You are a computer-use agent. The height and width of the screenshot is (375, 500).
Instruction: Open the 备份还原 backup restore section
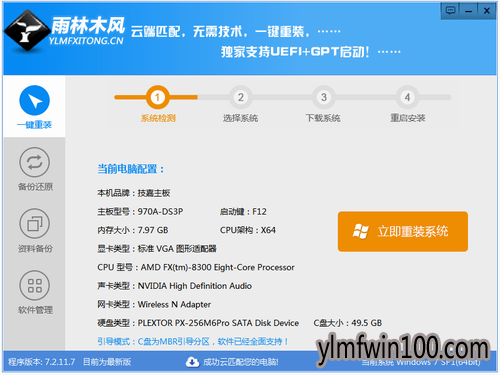(x=35, y=169)
